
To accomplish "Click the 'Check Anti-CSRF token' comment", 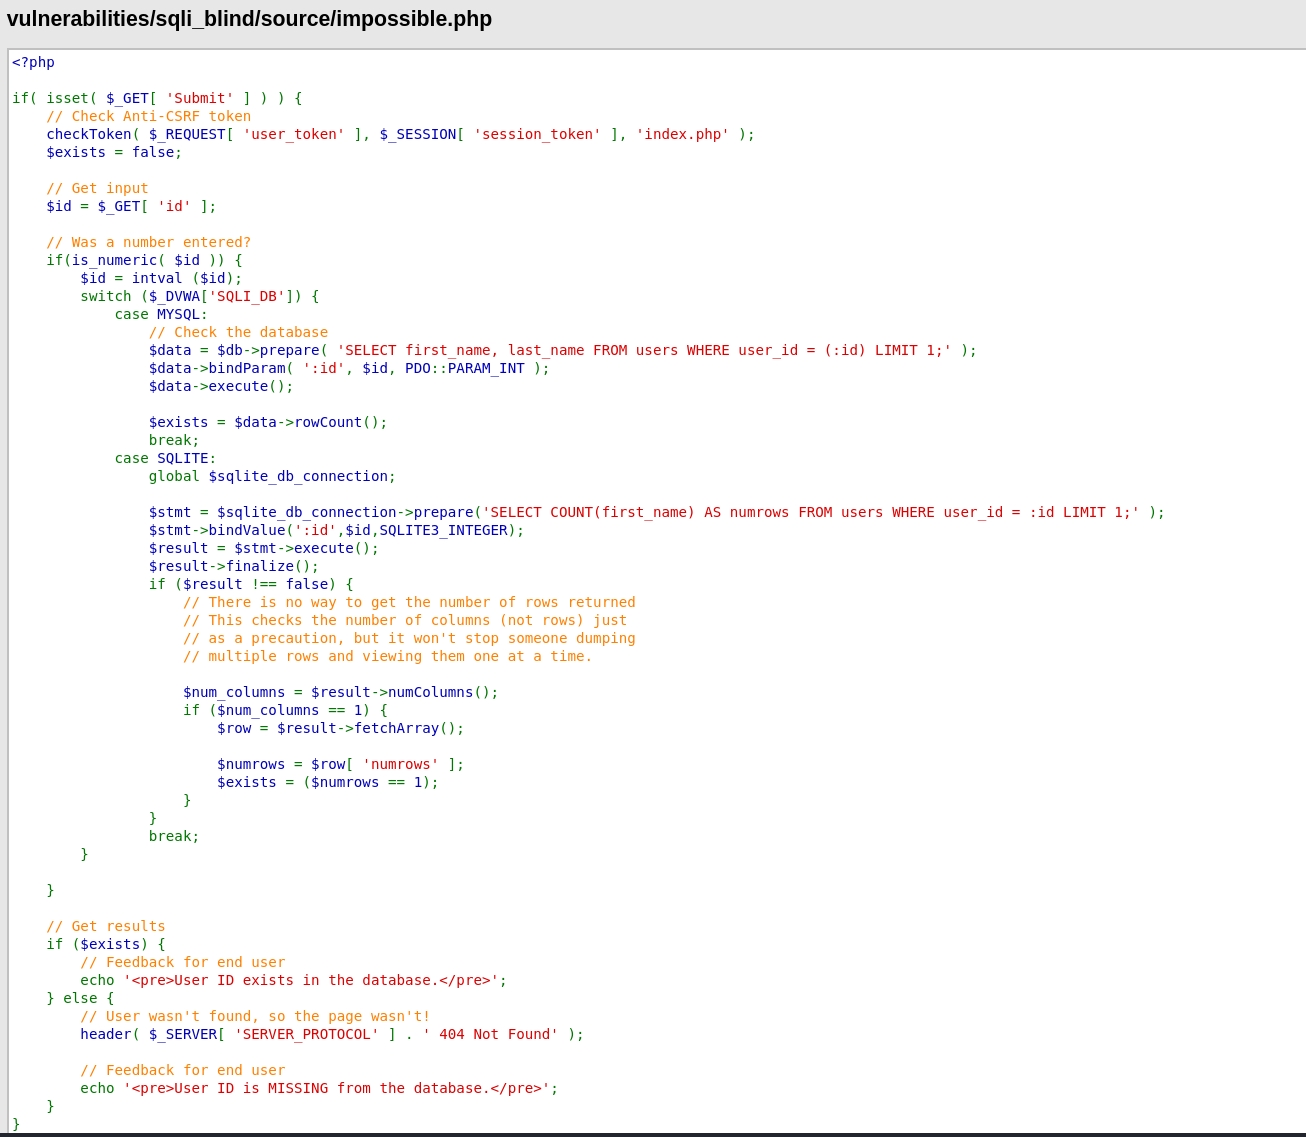I will [x=148, y=116].
